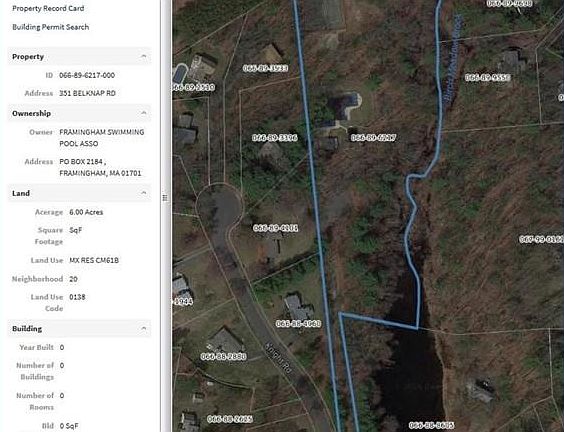This screenshot has width=564, height=432.
Task: Click the Property section header
Action: pos(79,56)
